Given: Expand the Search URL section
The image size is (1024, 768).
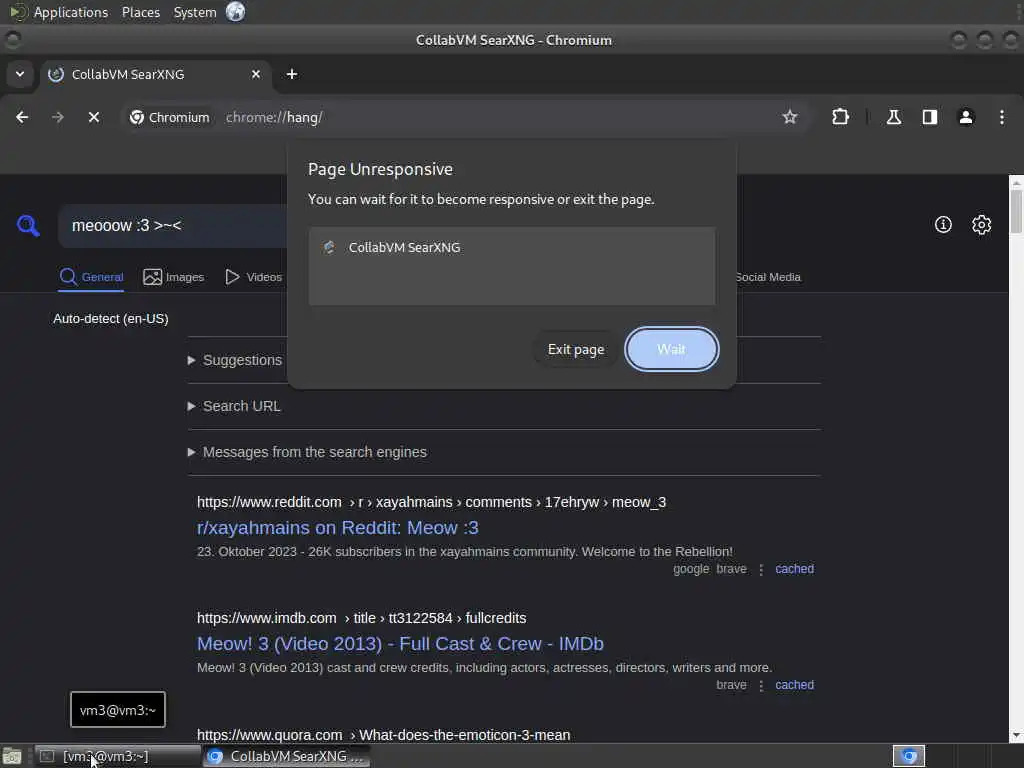Looking at the screenshot, I should click(234, 406).
